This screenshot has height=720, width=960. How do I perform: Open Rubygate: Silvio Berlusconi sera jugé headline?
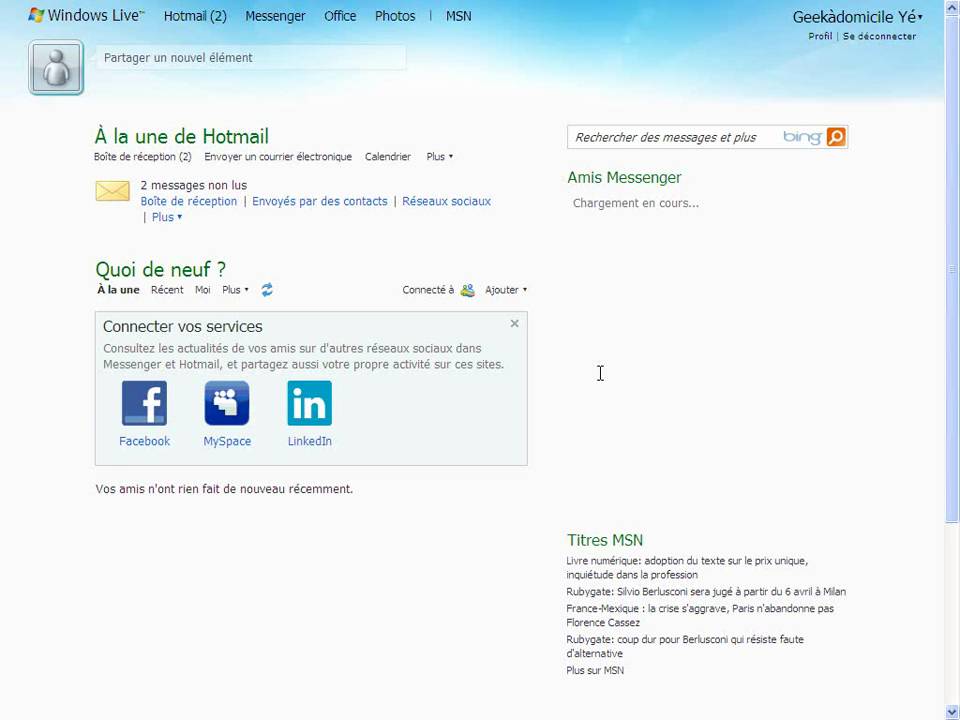point(706,592)
